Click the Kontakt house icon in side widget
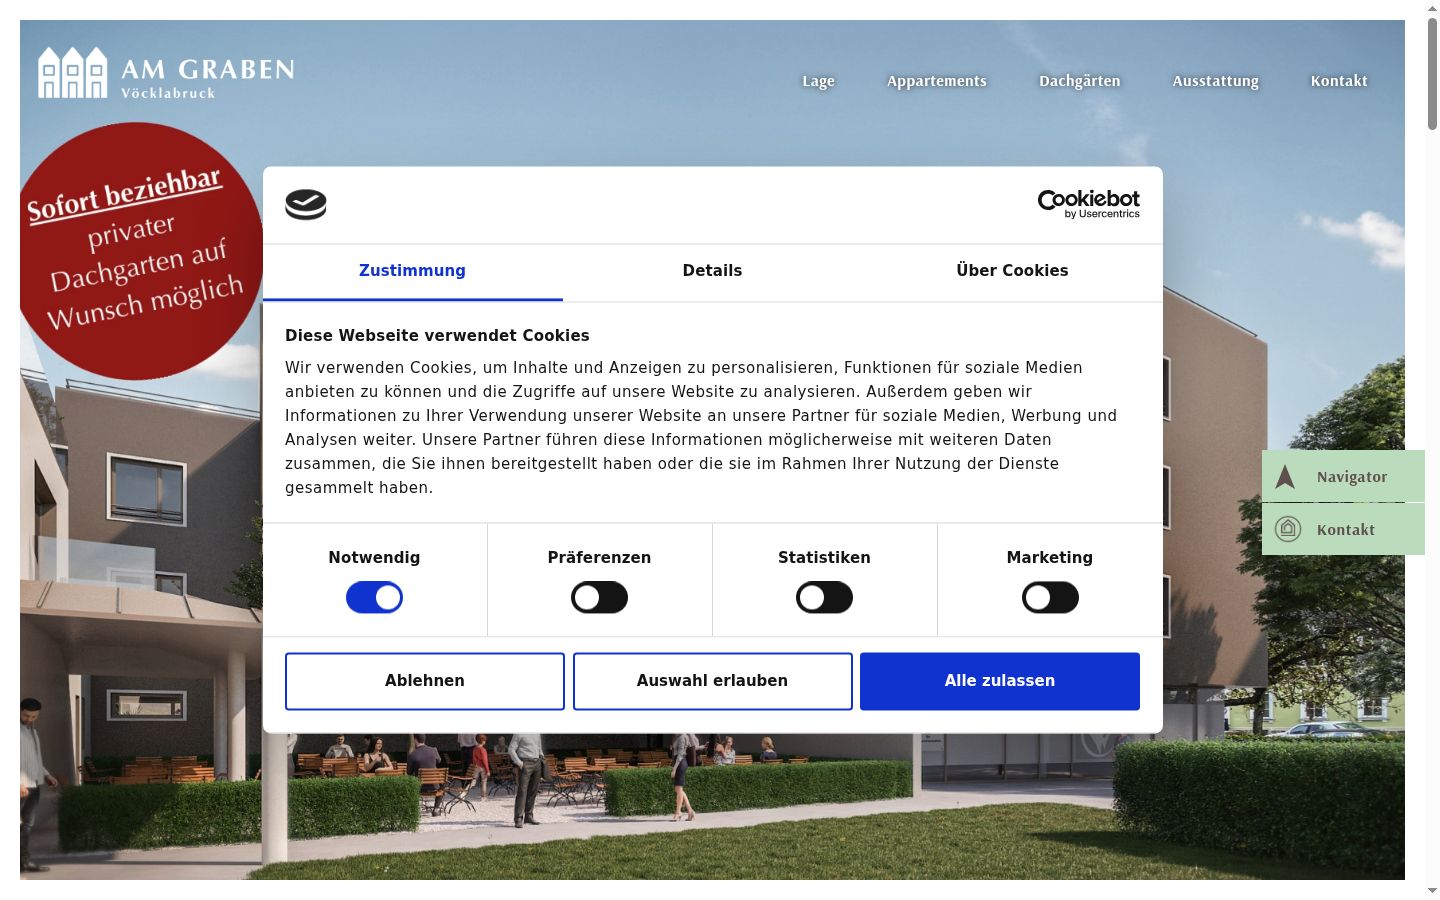 click(1288, 529)
